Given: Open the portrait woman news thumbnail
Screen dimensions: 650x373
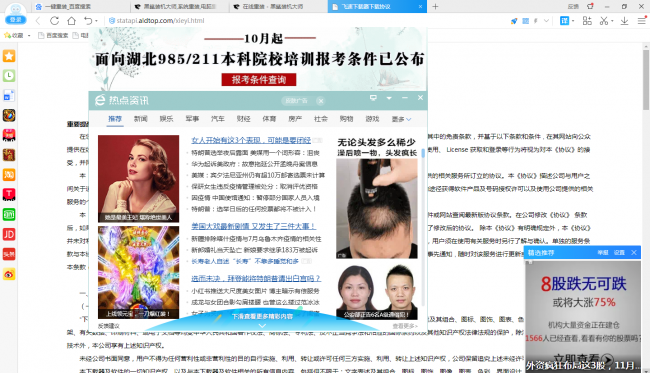Looking at the screenshot, I should pos(138,179).
